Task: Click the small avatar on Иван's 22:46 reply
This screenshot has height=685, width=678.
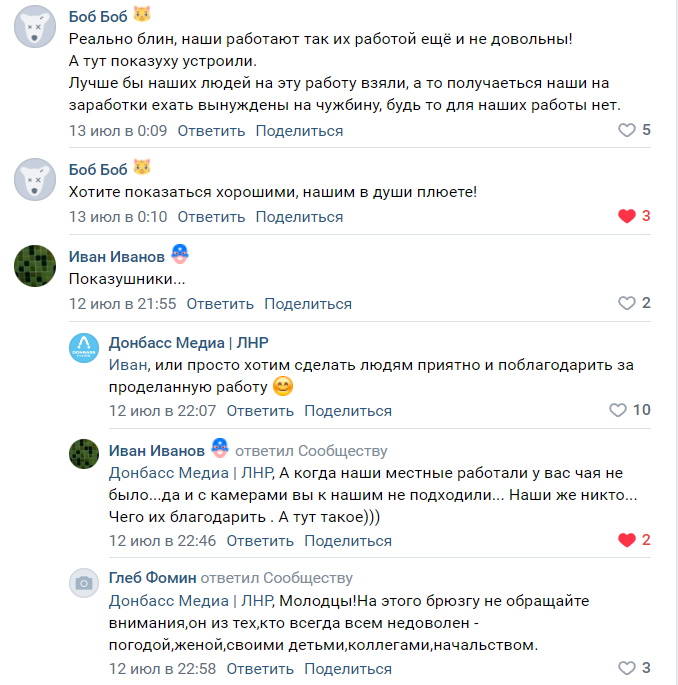Action: pos(84,455)
